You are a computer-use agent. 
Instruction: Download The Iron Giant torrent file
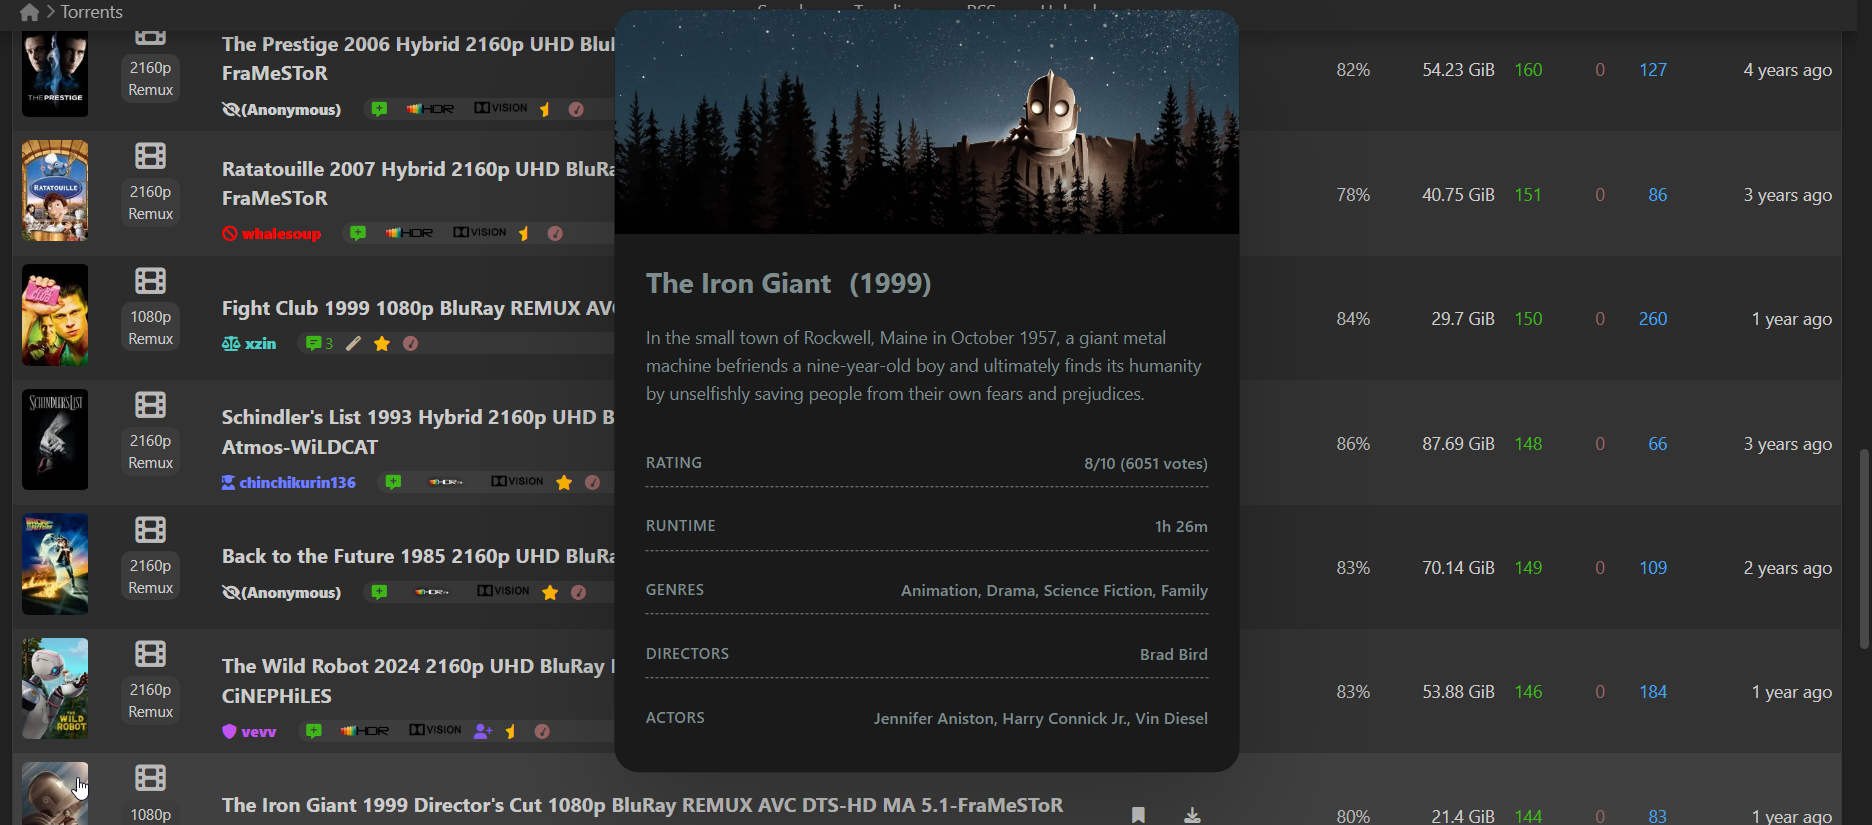click(x=1192, y=815)
